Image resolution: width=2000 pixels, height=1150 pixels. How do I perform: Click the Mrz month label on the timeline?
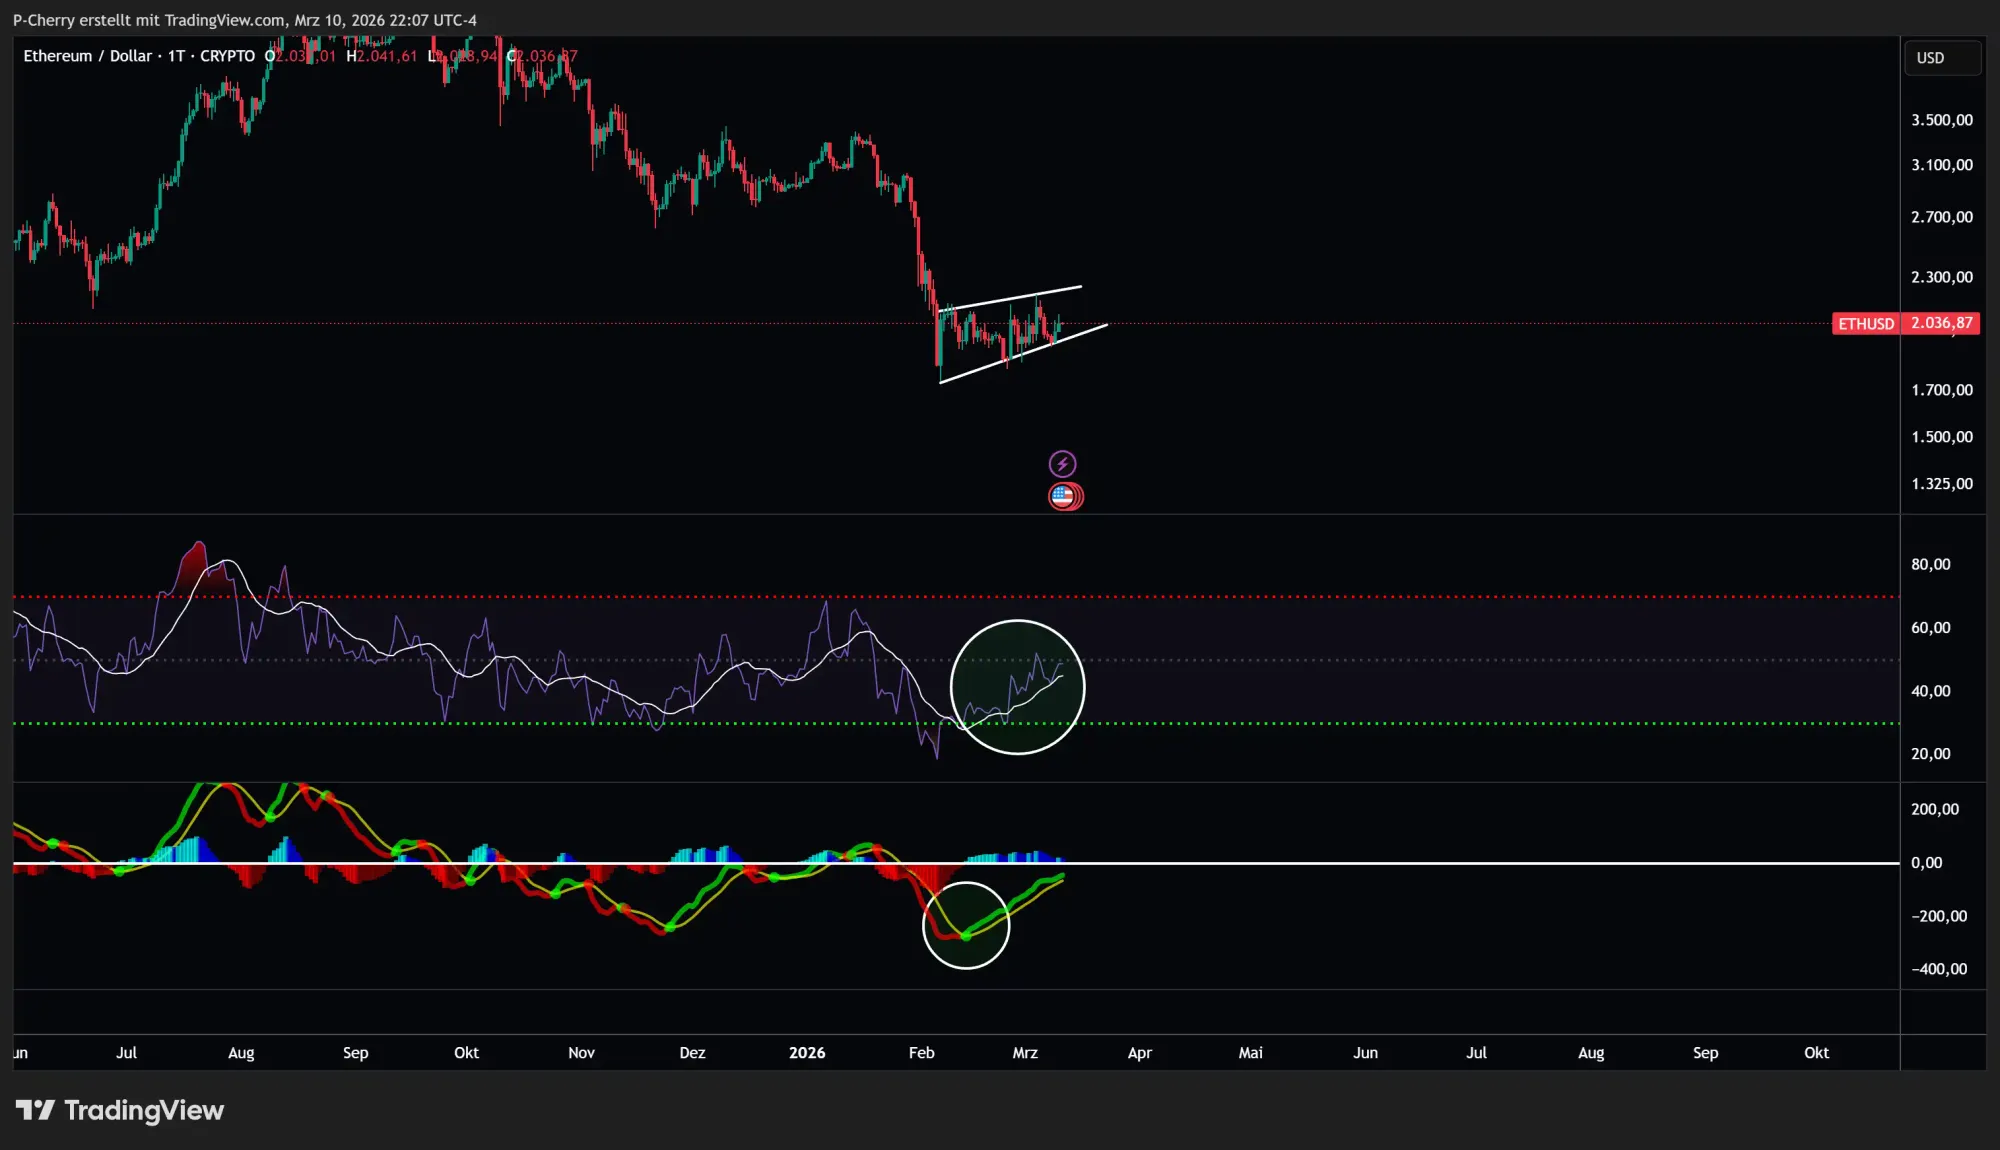(x=1025, y=1052)
